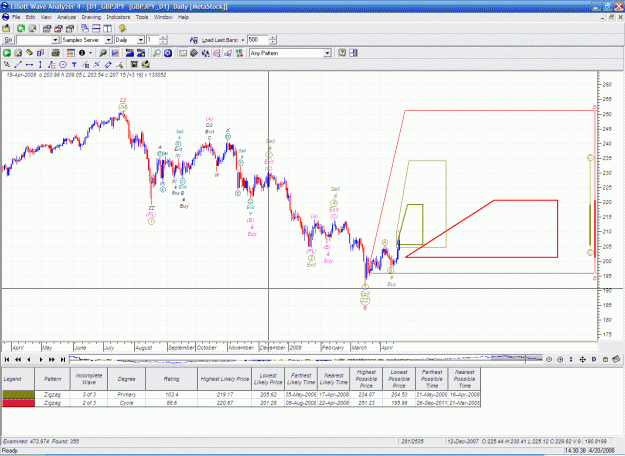Click the four-way move arrows icon
This screenshot has width=625, height=456.
[582, 360]
